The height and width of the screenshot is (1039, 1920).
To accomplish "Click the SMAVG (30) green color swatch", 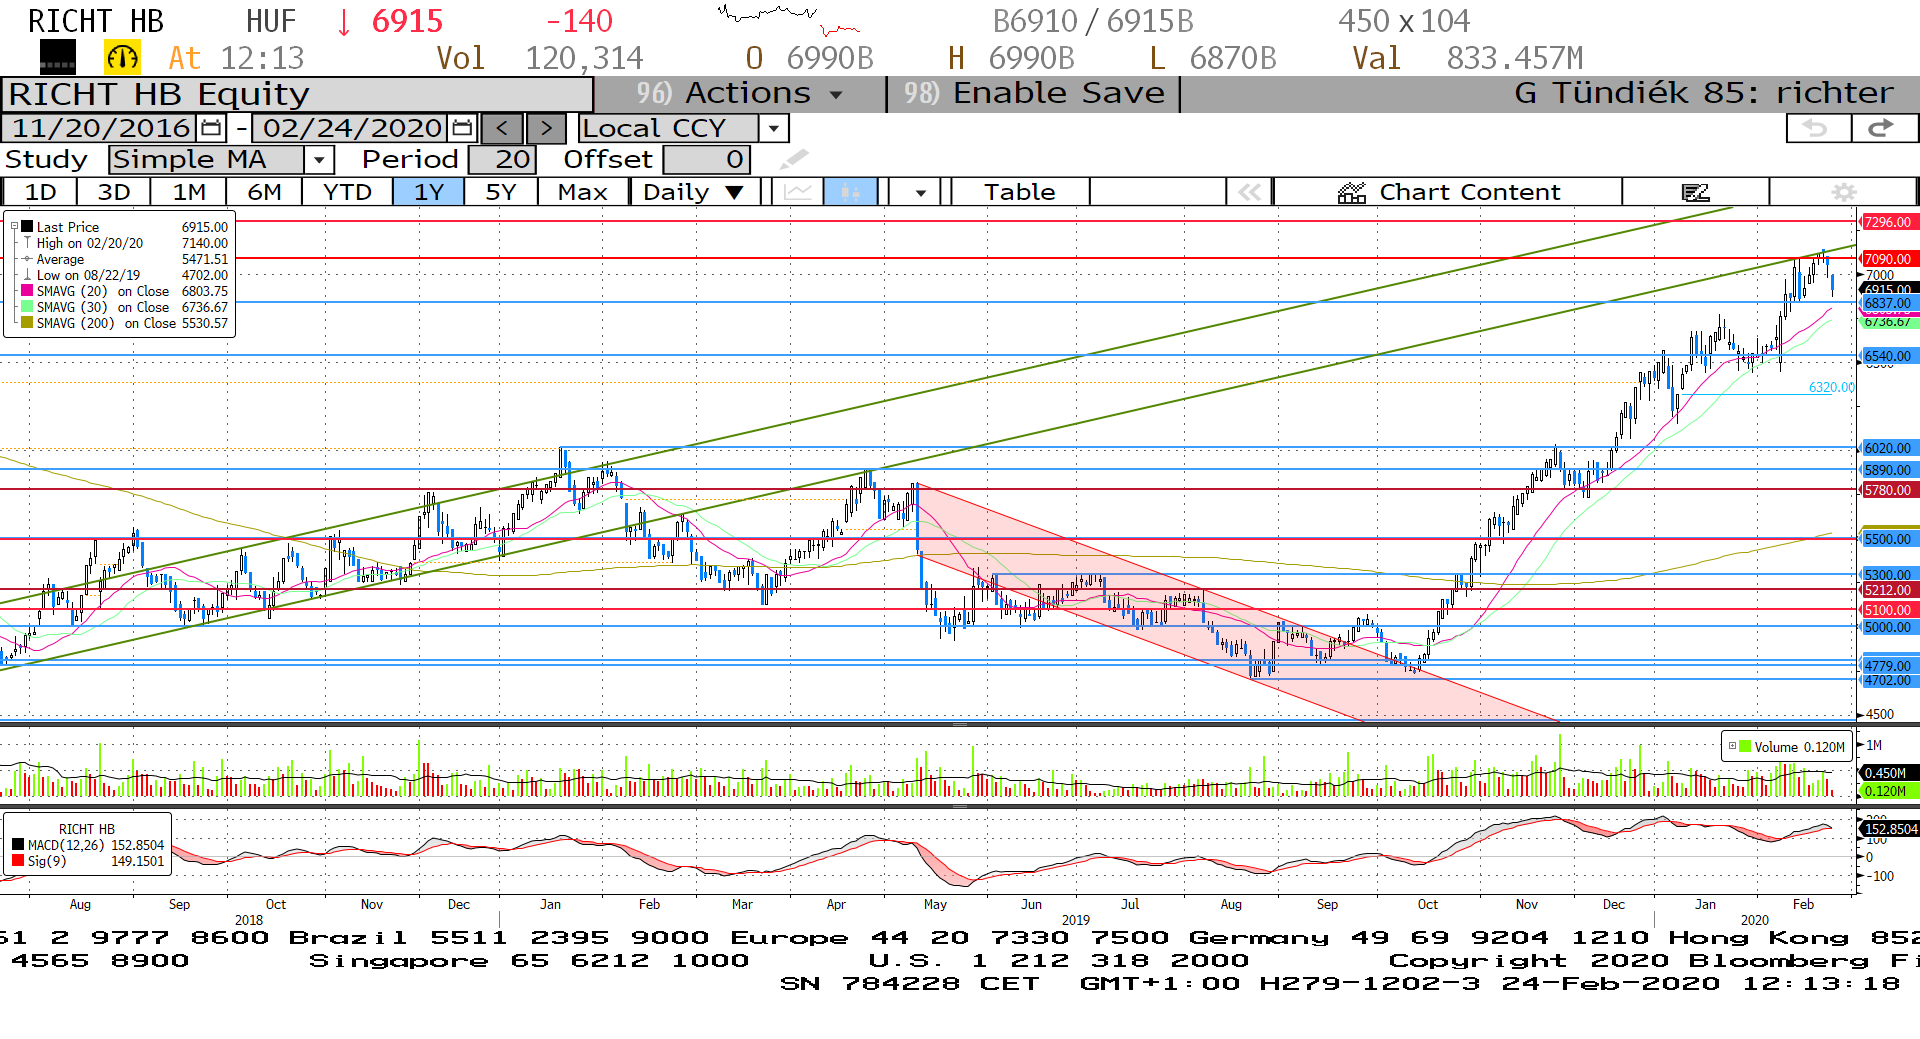I will pyautogui.click(x=27, y=307).
